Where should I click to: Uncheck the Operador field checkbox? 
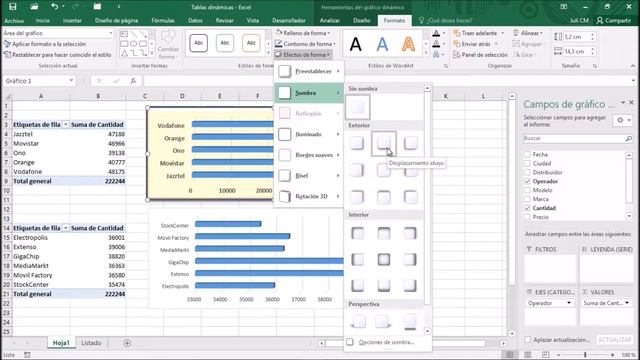pos(527,181)
